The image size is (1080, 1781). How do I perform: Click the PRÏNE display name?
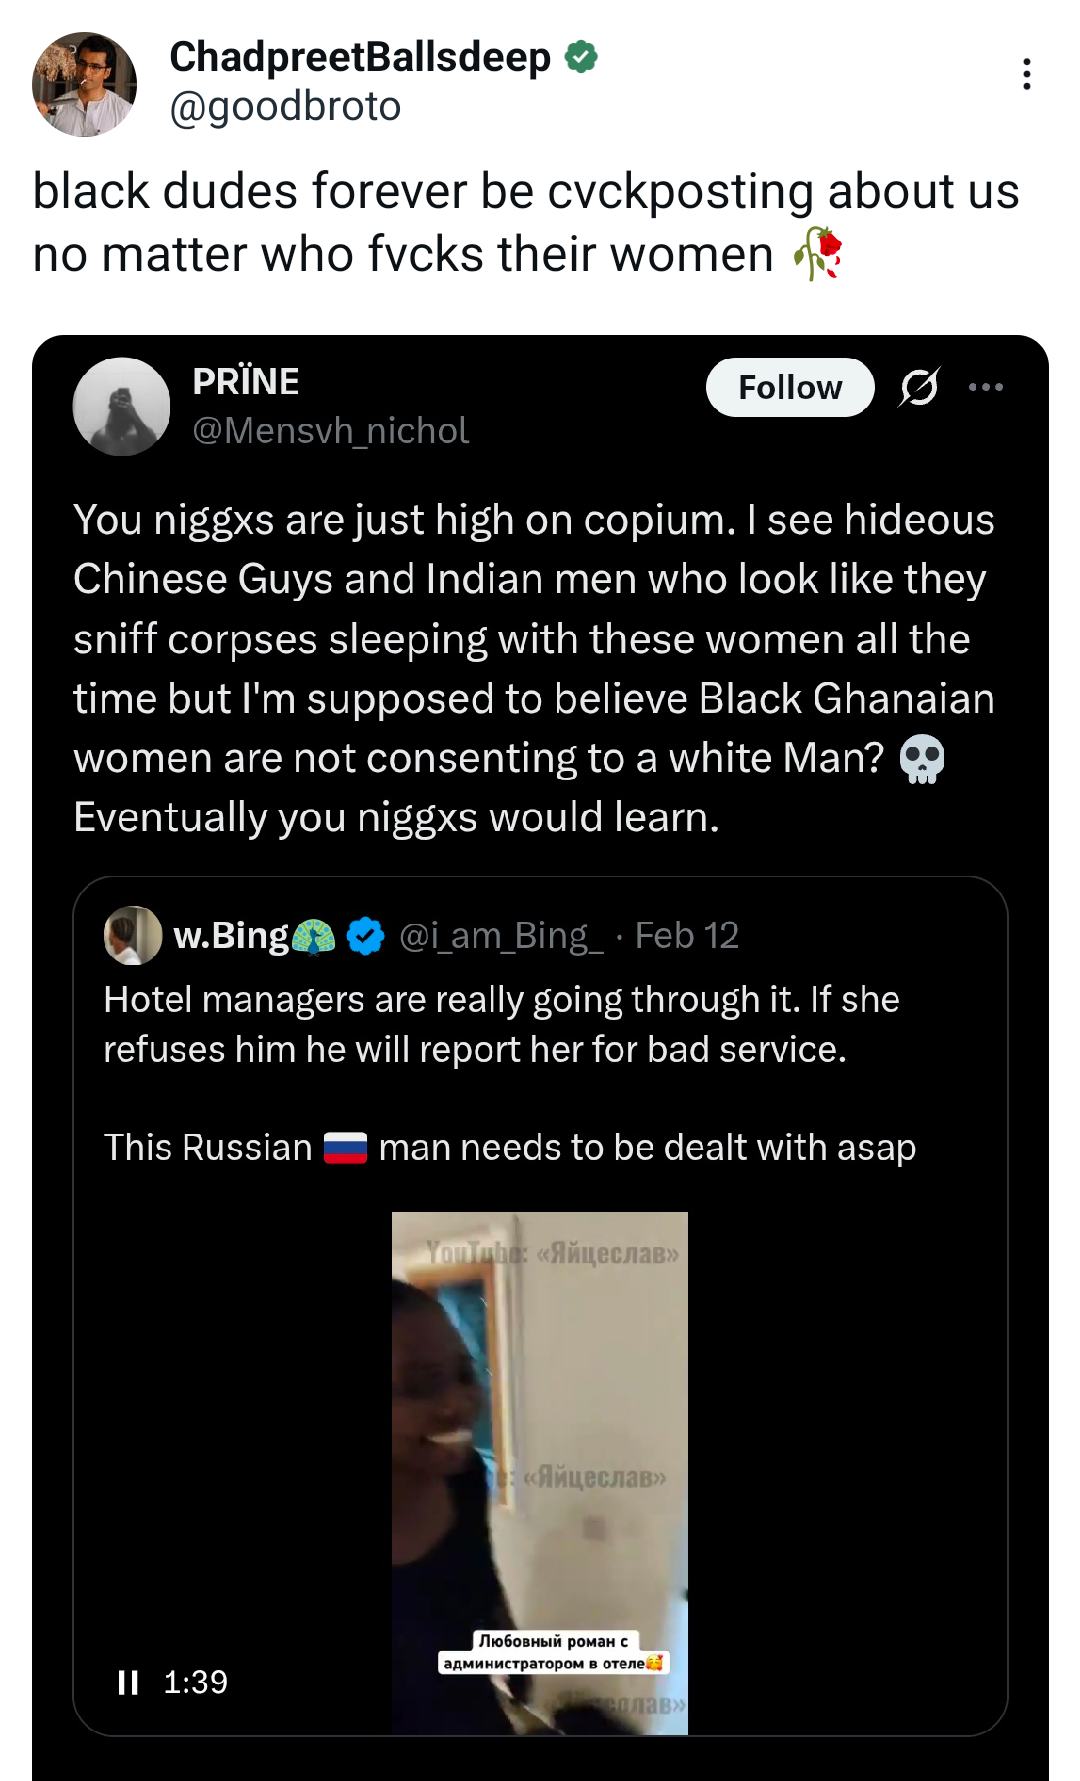pyautogui.click(x=246, y=381)
